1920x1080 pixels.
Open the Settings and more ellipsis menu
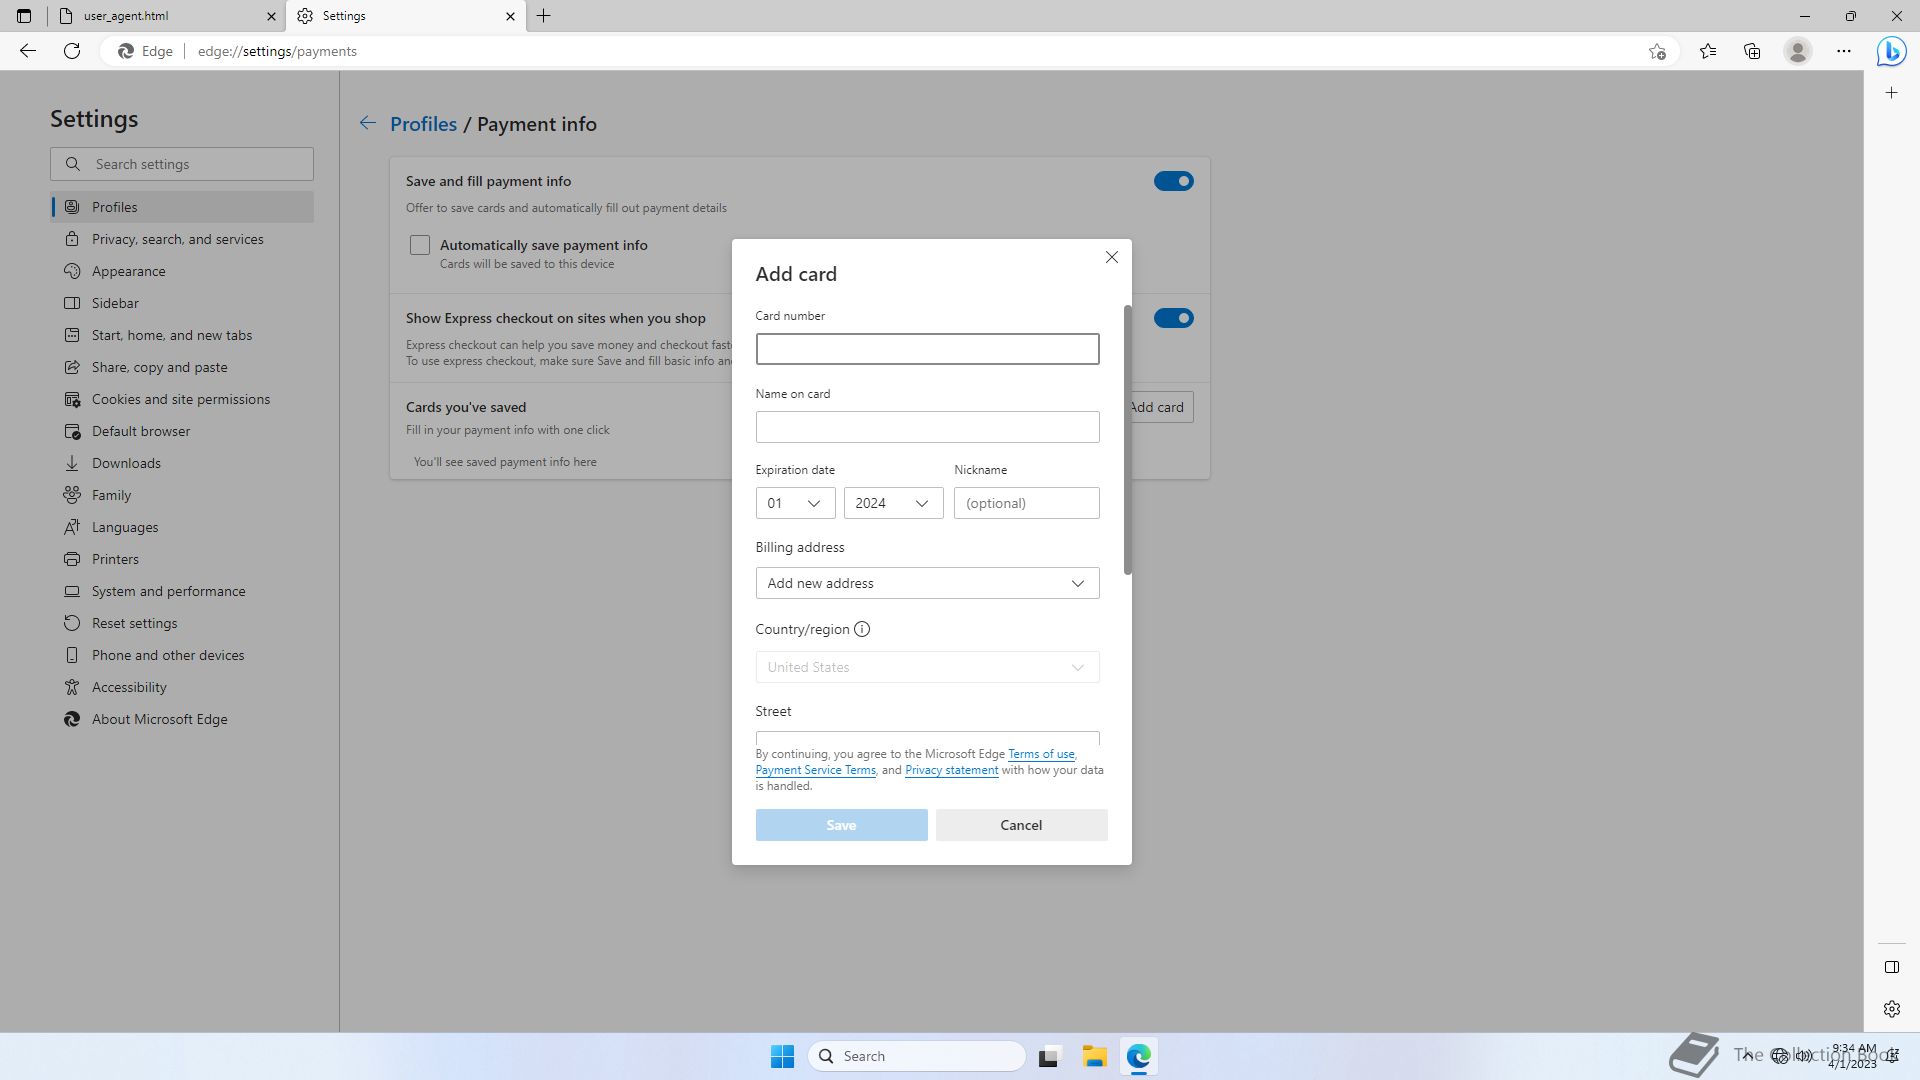click(x=1843, y=51)
